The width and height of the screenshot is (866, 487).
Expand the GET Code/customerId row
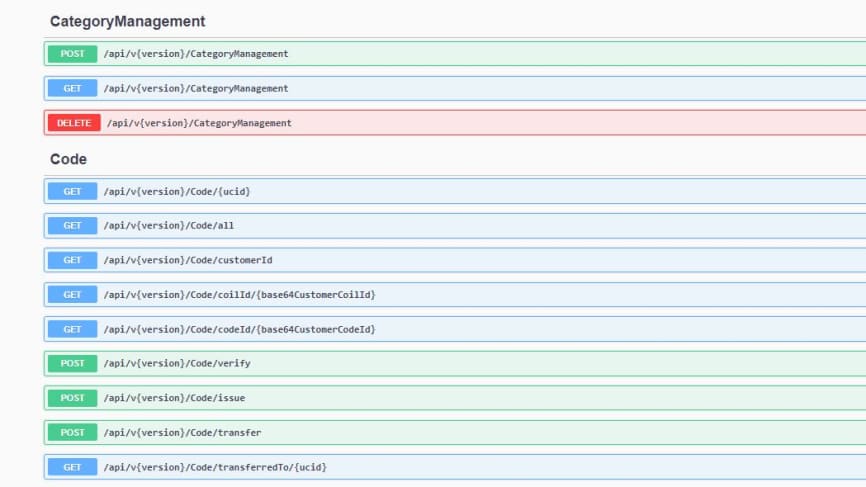[455, 260]
